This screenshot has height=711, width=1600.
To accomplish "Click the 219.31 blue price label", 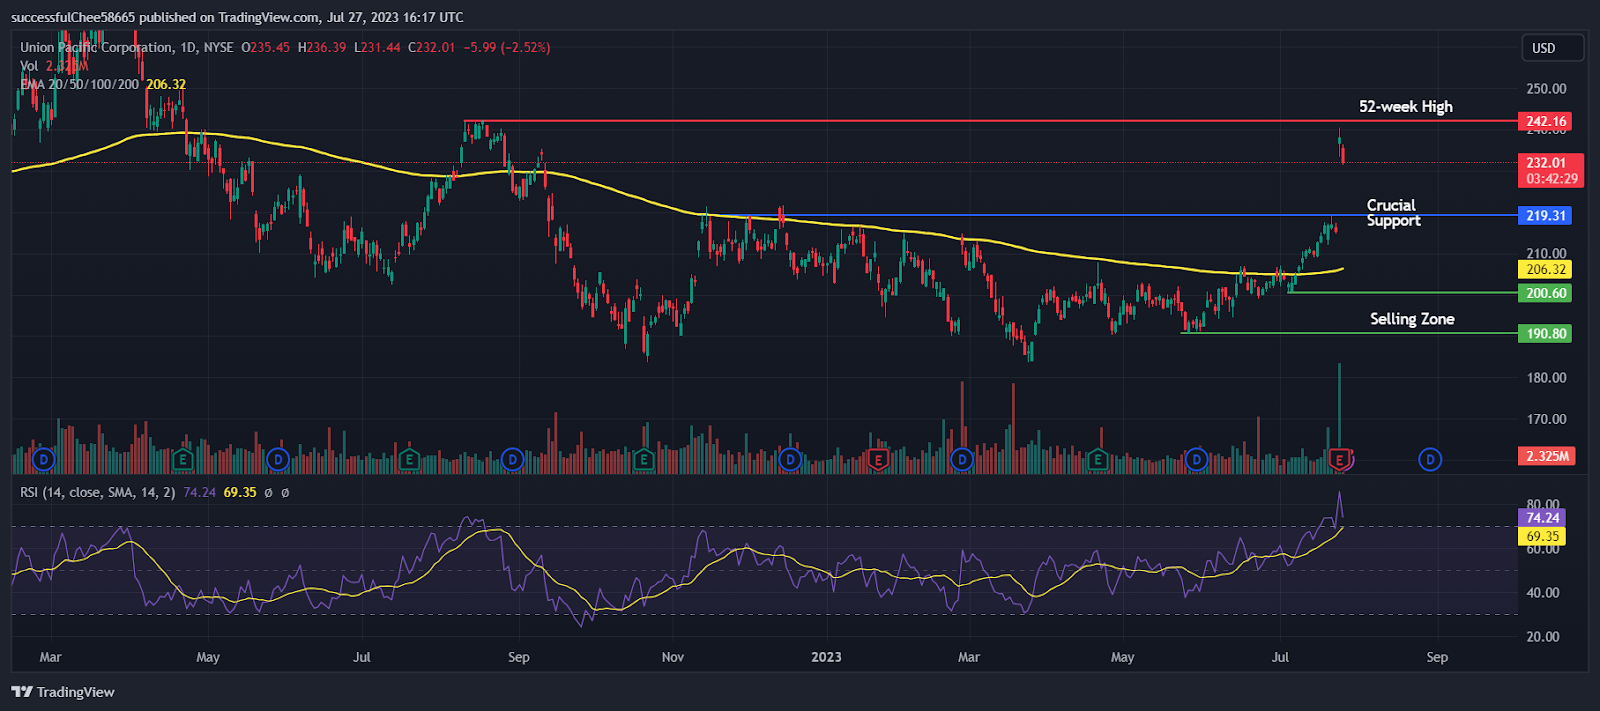I will [x=1546, y=215].
